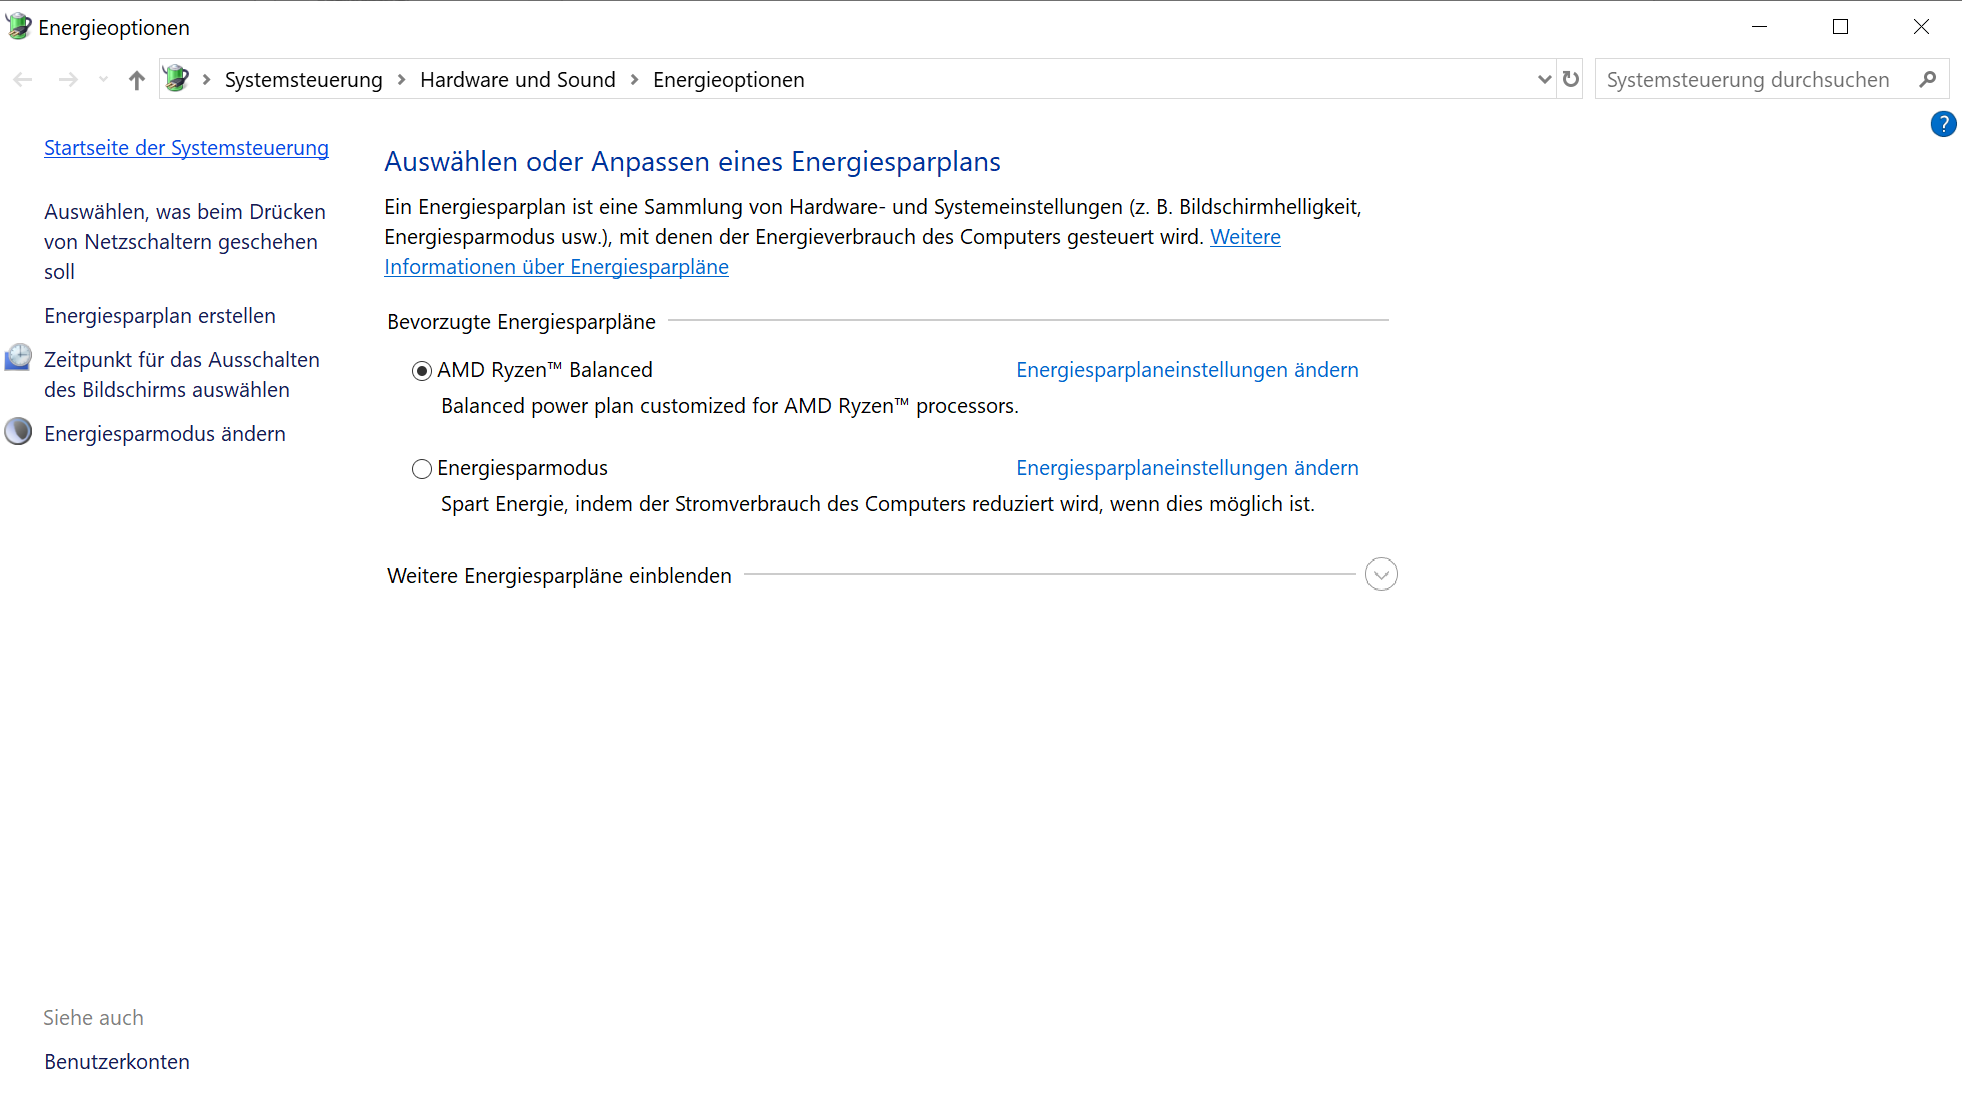Click the moon icon for sleep mode
The width and height of the screenshot is (1962, 1103).
click(18, 432)
